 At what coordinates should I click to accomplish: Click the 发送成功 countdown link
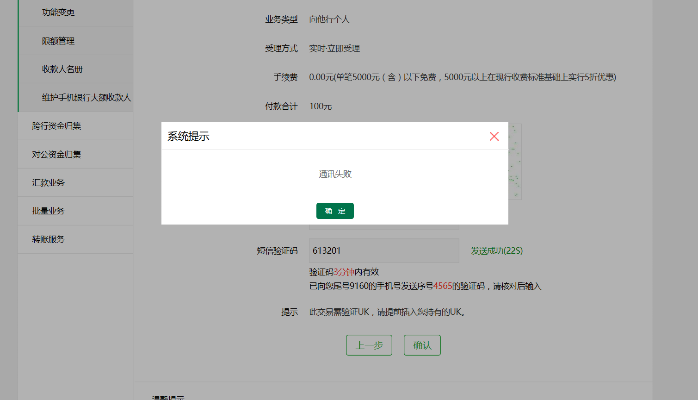point(496,250)
